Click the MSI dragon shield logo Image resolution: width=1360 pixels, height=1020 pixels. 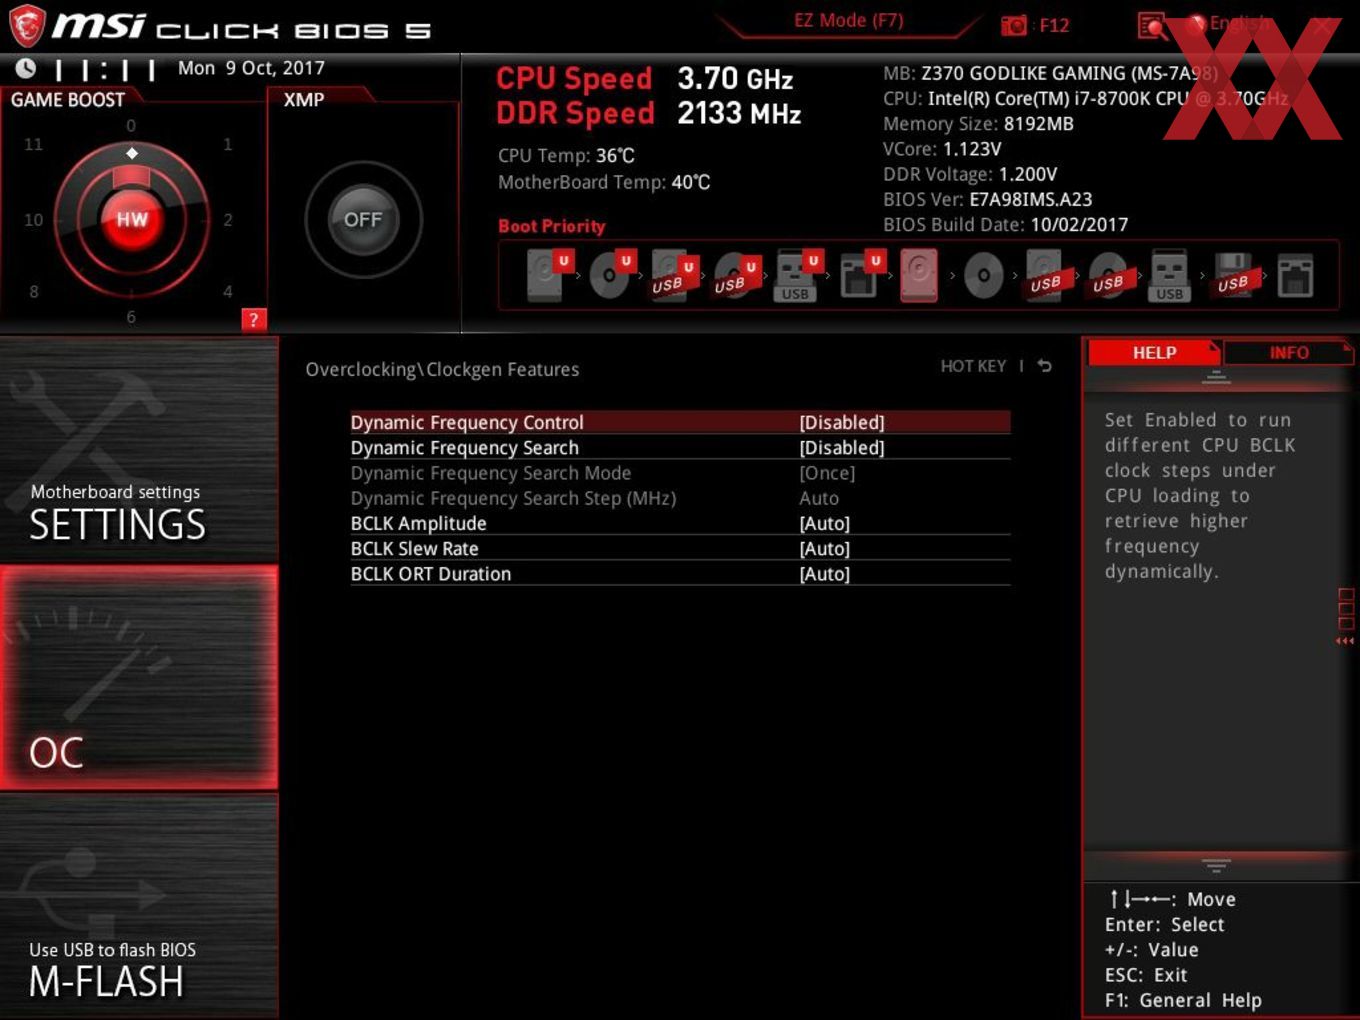[27, 26]
